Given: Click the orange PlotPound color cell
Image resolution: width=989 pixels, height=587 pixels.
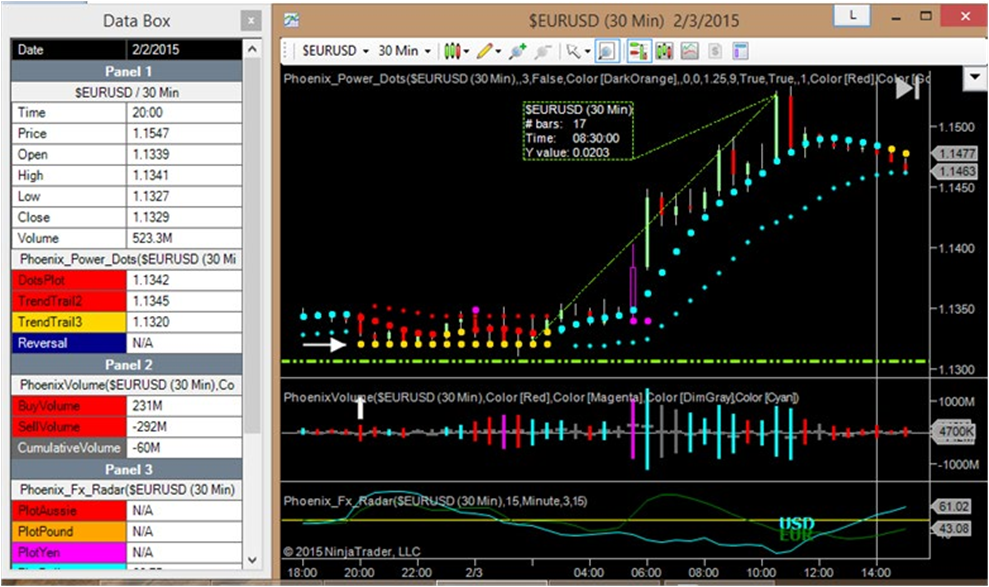Looking at the screenshot, I should (69, 532).
